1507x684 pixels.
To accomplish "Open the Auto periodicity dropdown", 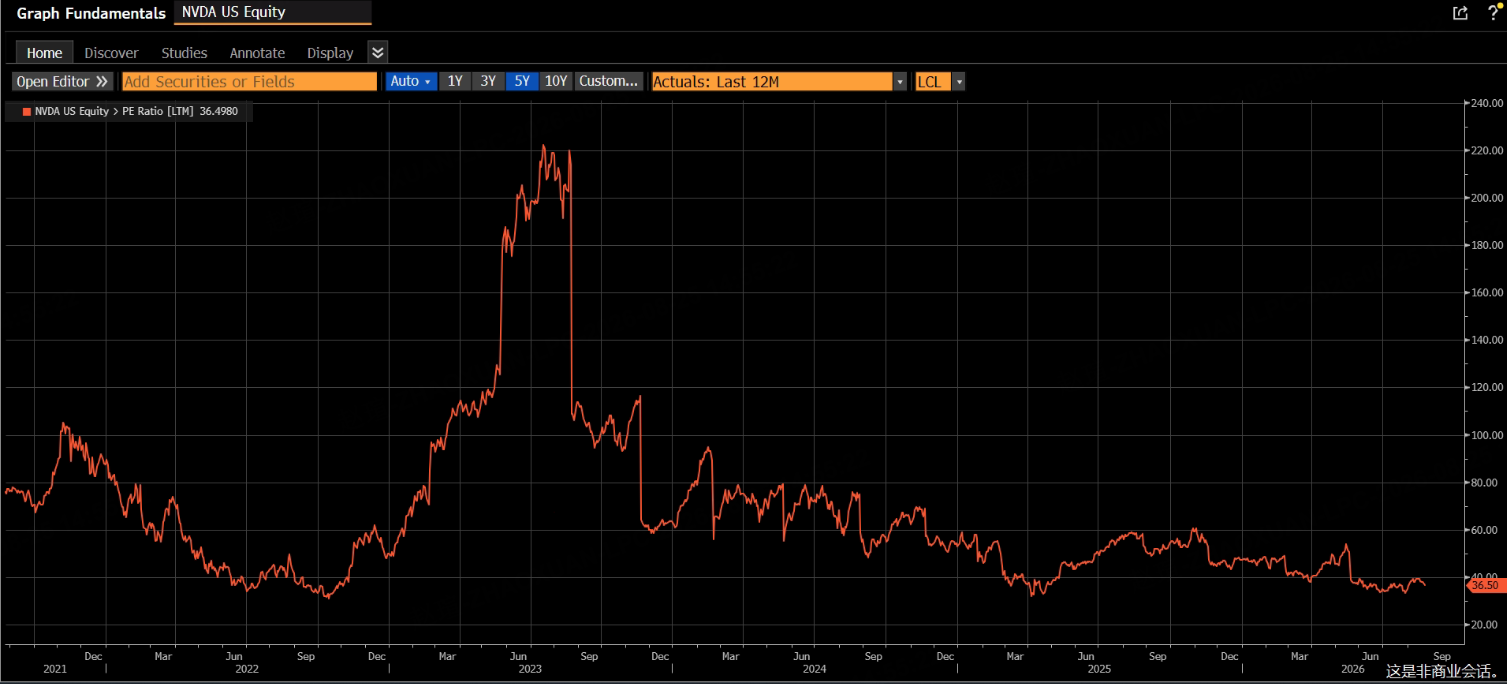I will click(x=411, y=81).
